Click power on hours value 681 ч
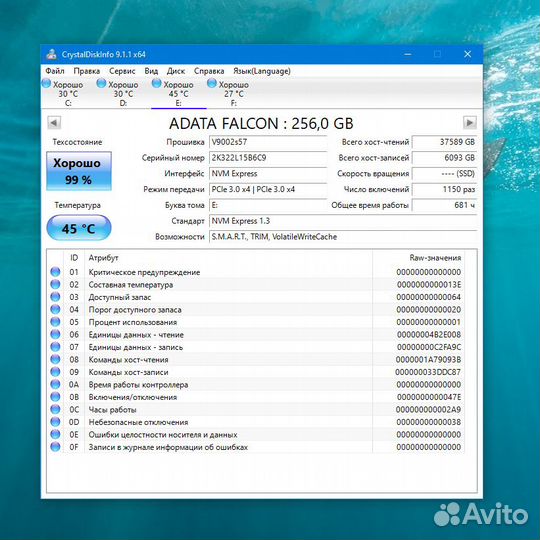The width and height of the screenshot is (540, 540). point(445,205)
